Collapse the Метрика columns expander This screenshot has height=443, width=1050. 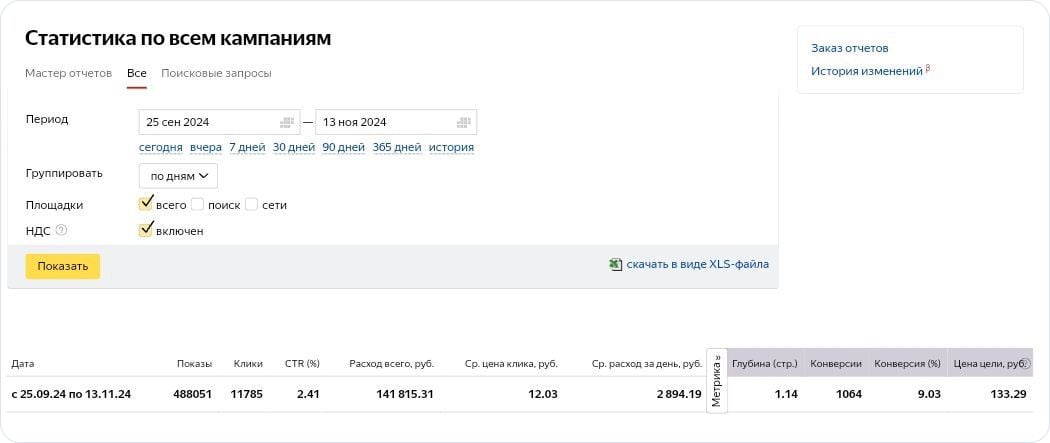716,380
